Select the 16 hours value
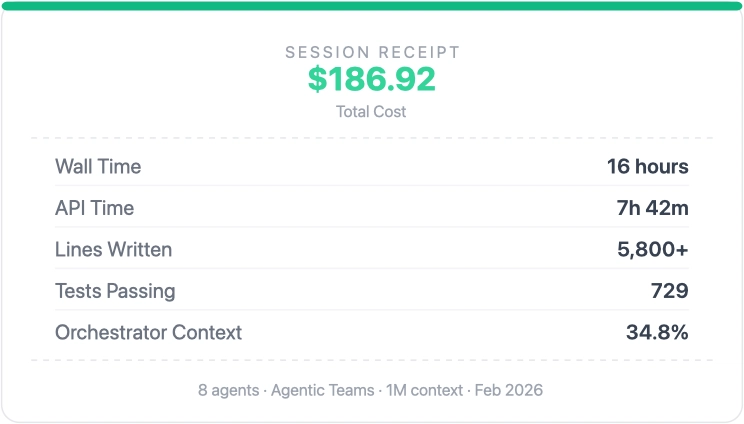The height and width of the screenshot is (424, 744). click(647, 167)
